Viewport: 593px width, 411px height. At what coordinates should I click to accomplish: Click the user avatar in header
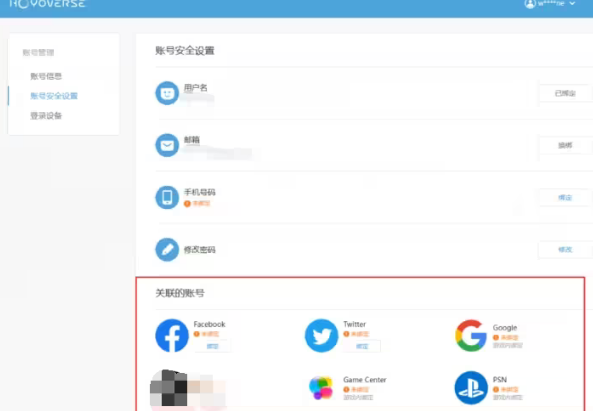pos(530,3)
